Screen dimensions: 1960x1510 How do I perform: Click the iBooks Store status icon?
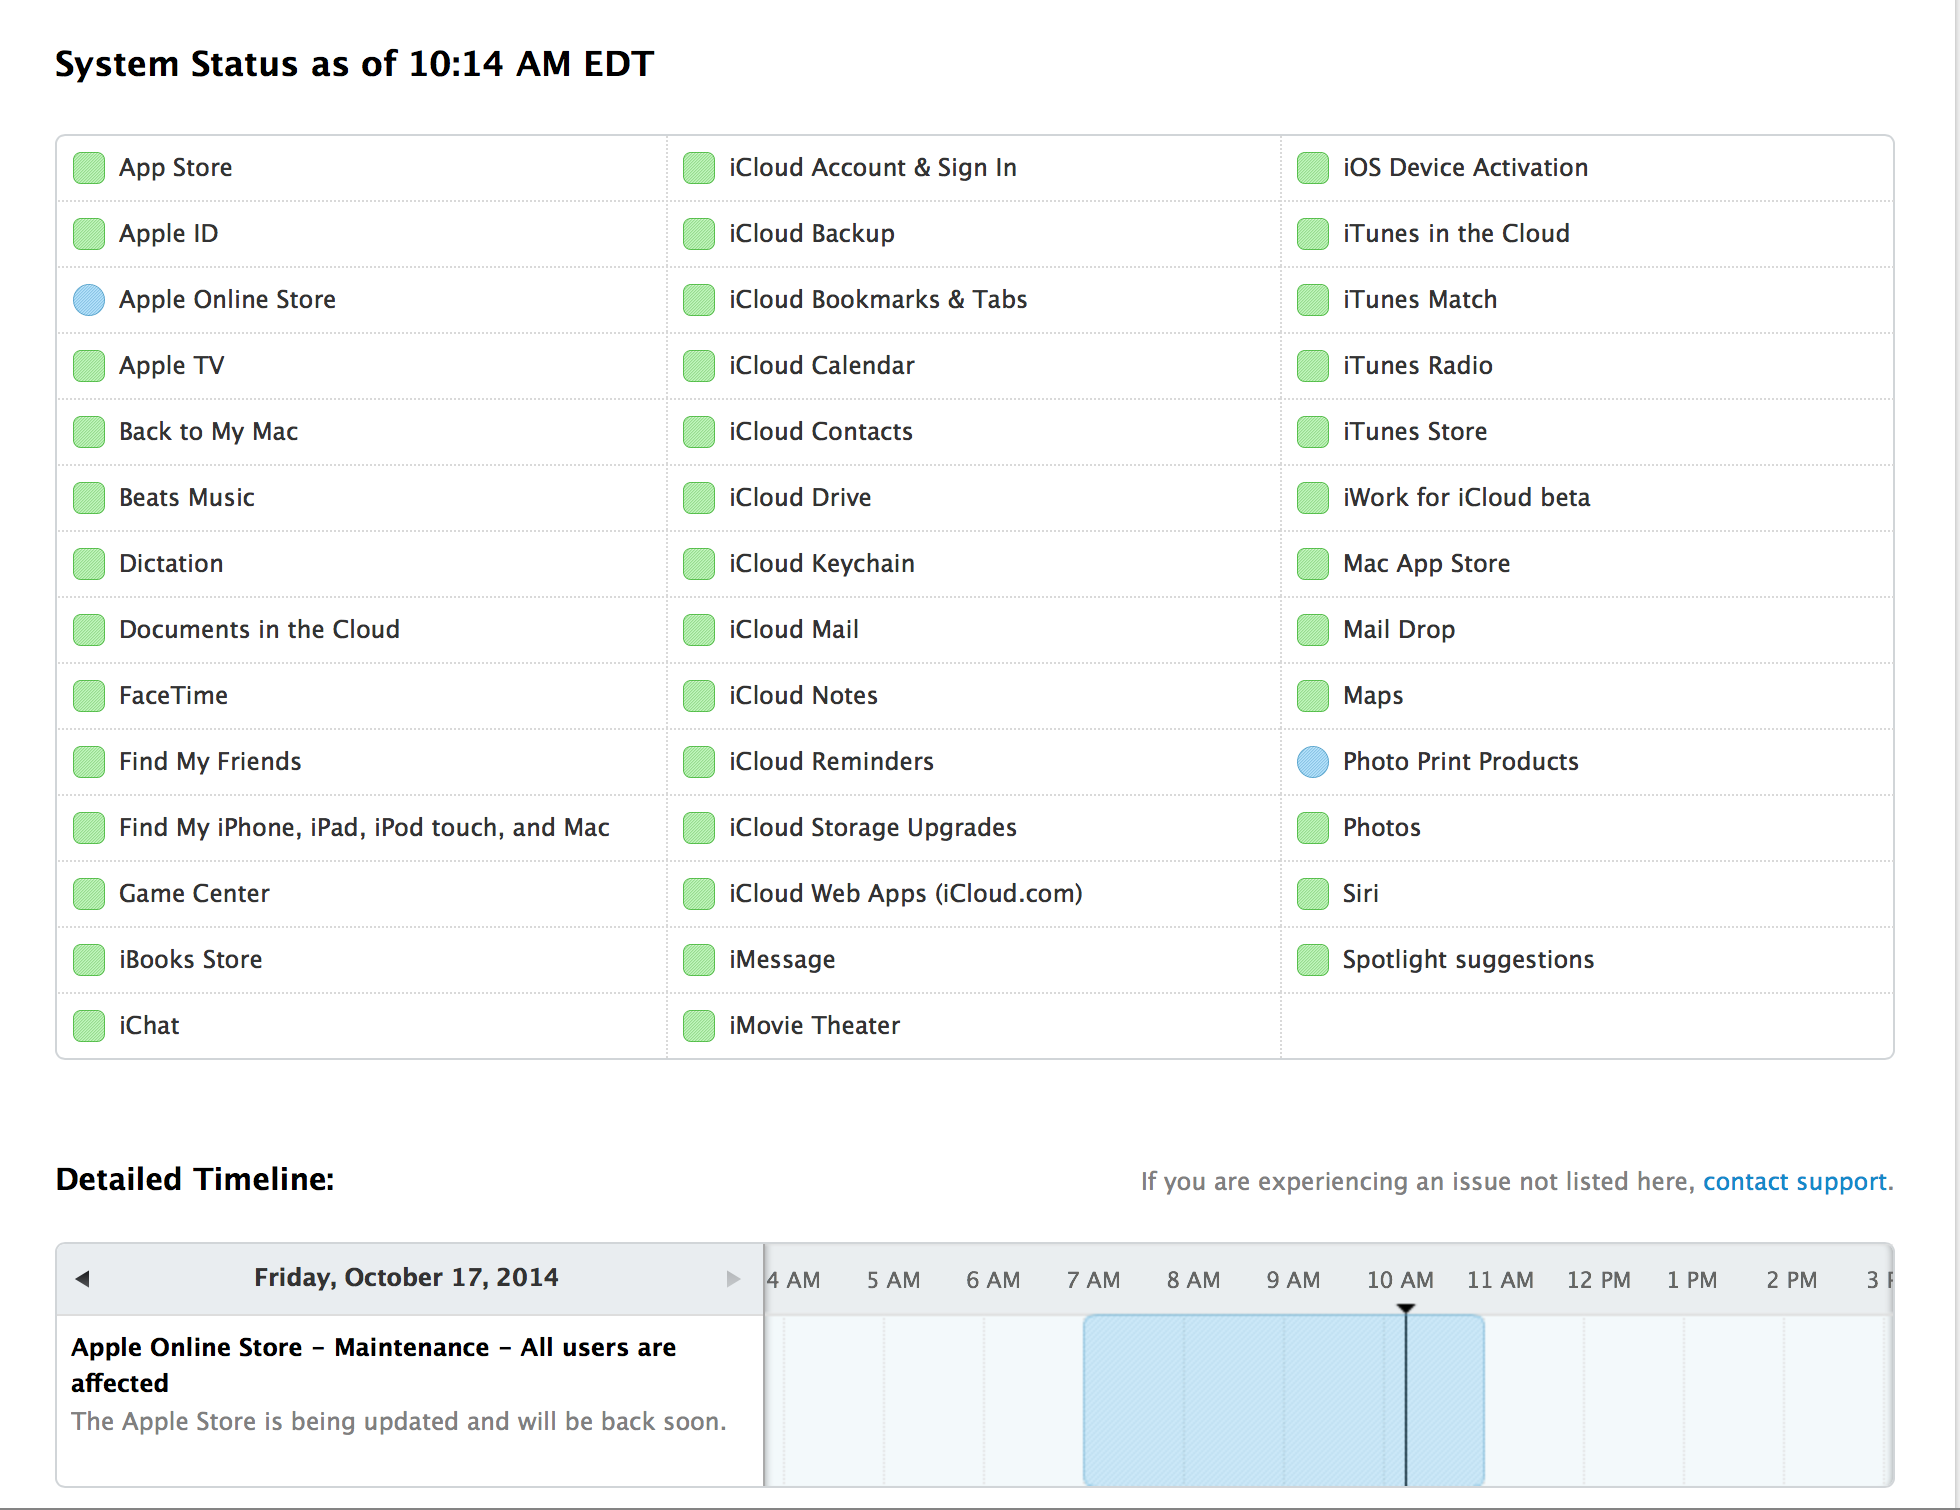point(89,960)
